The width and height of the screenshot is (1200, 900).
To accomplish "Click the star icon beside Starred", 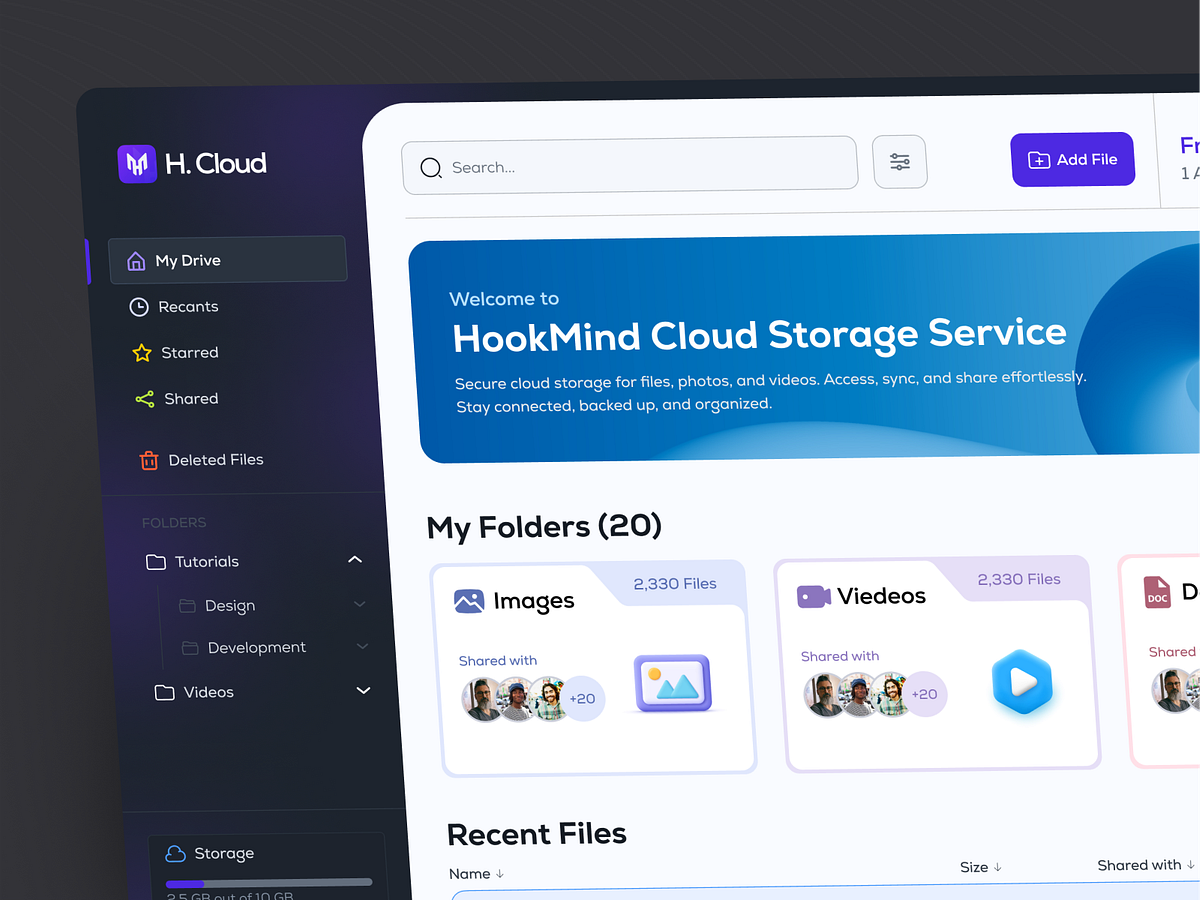I will 140,352.
